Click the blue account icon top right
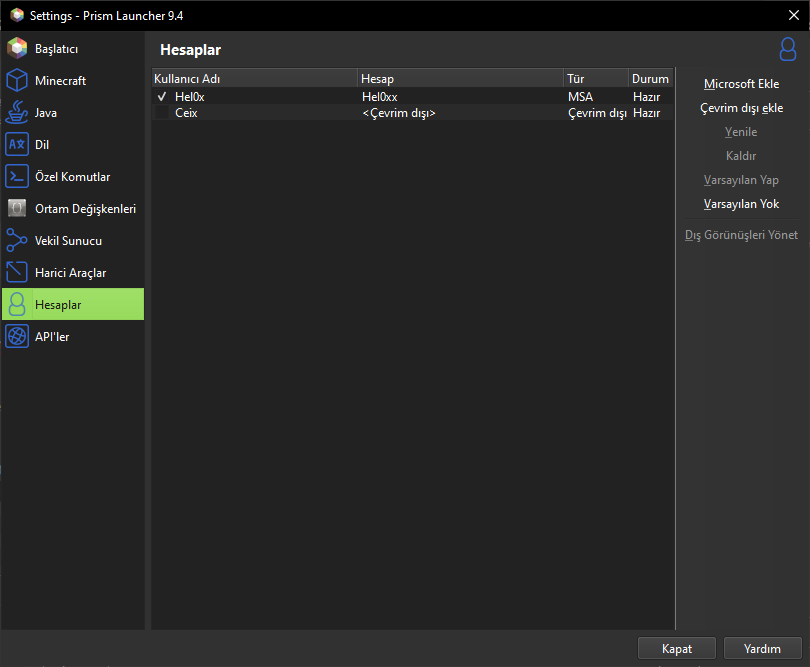Viewport: 810px width, 667px height. pyautogui.click(x=788, y=49)
